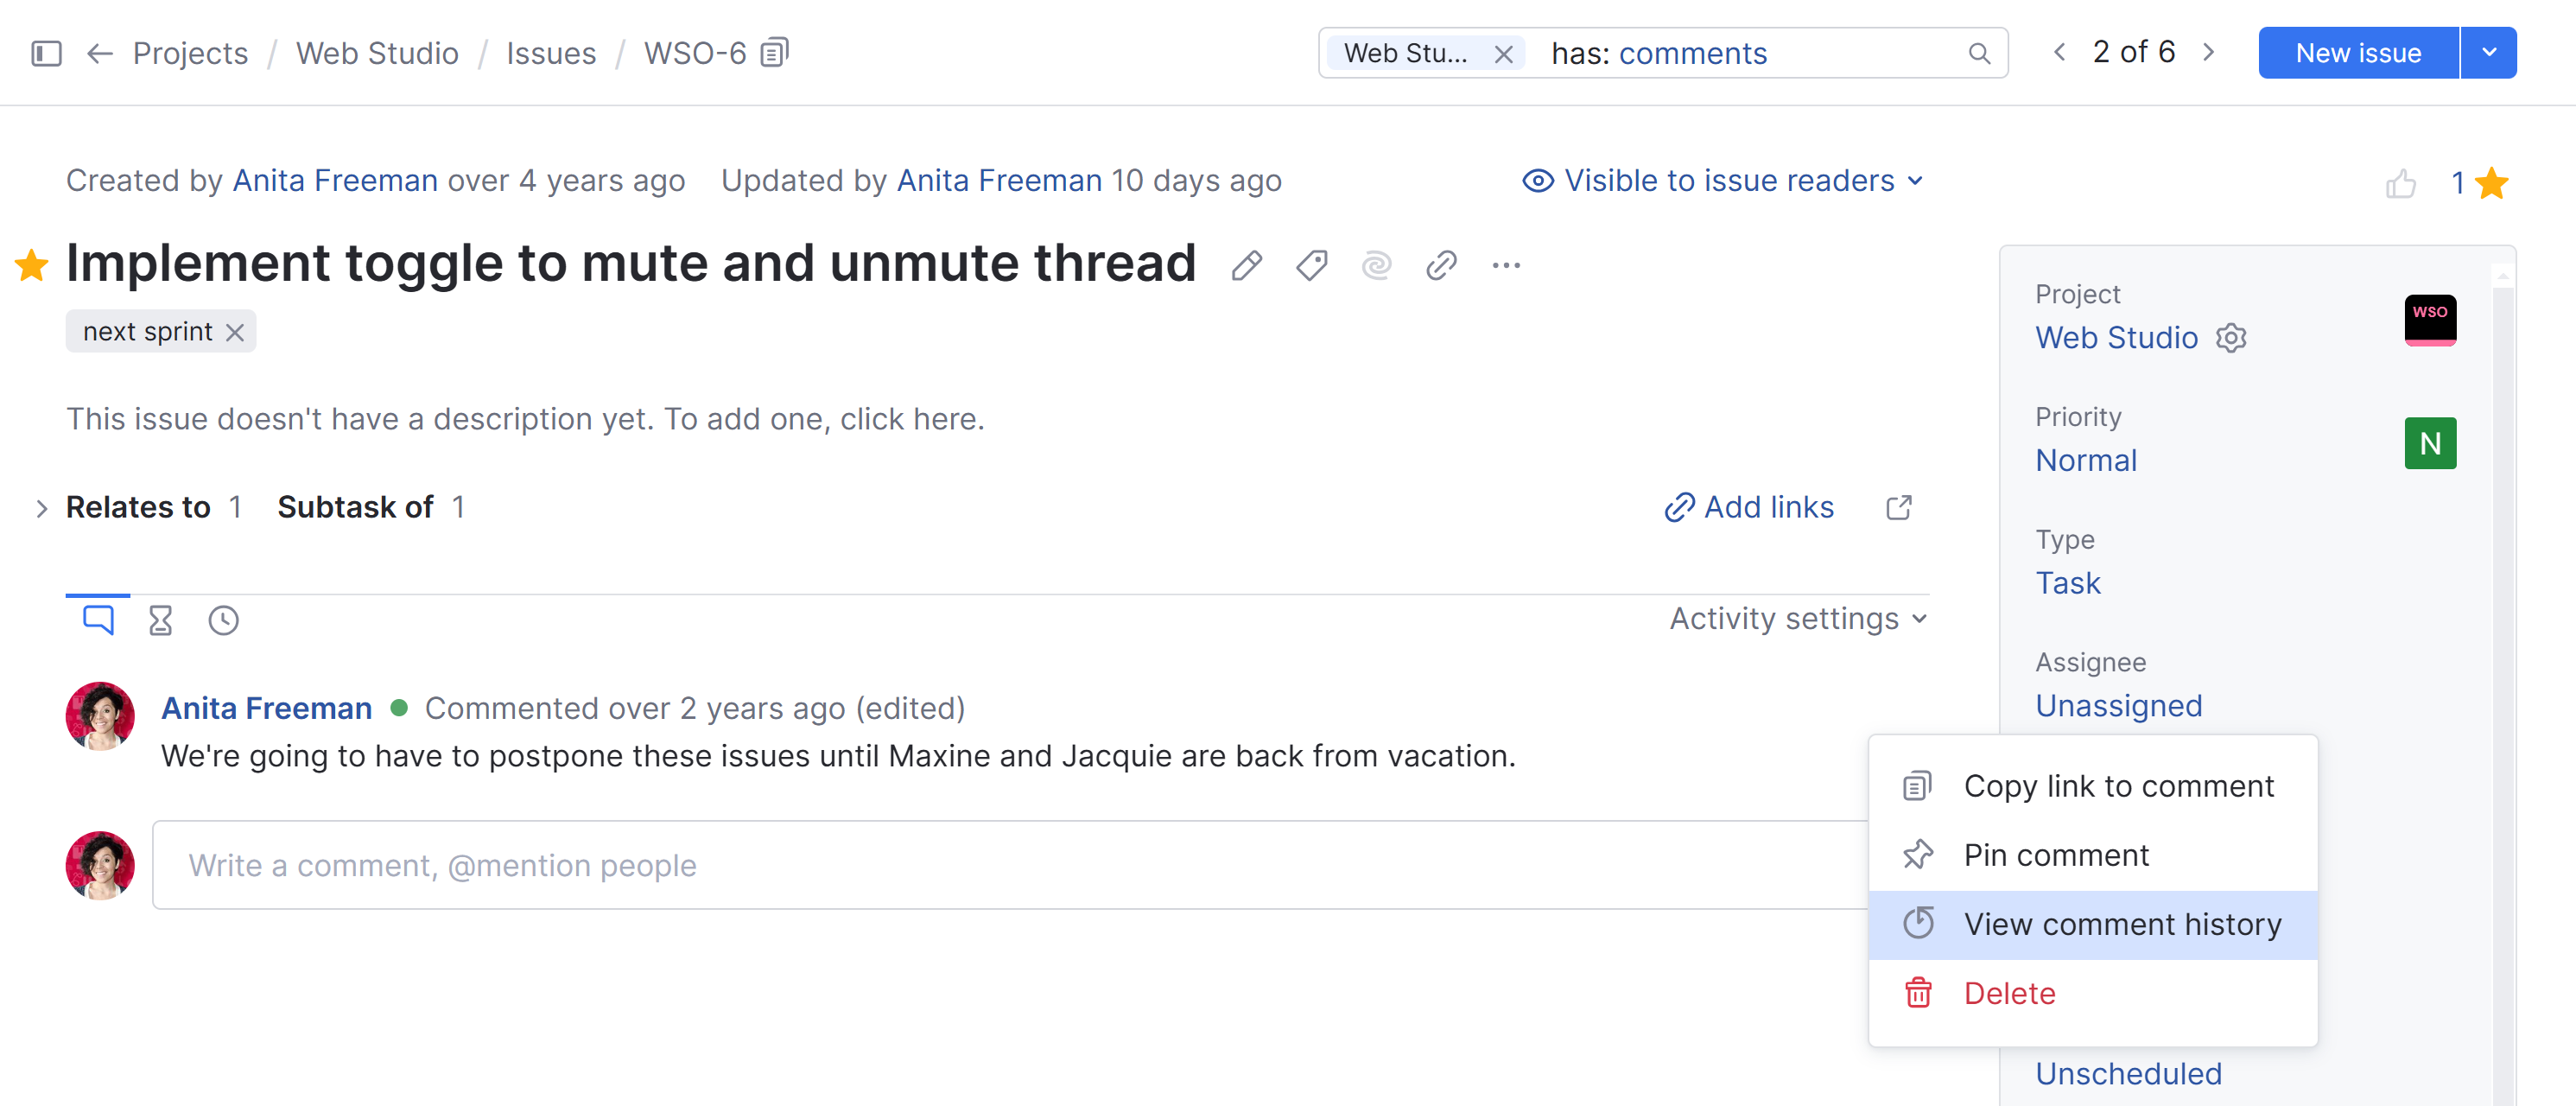Select View comment history menu item
The height and width of the screenshot is (1106, 2576).
(2121, 924)
